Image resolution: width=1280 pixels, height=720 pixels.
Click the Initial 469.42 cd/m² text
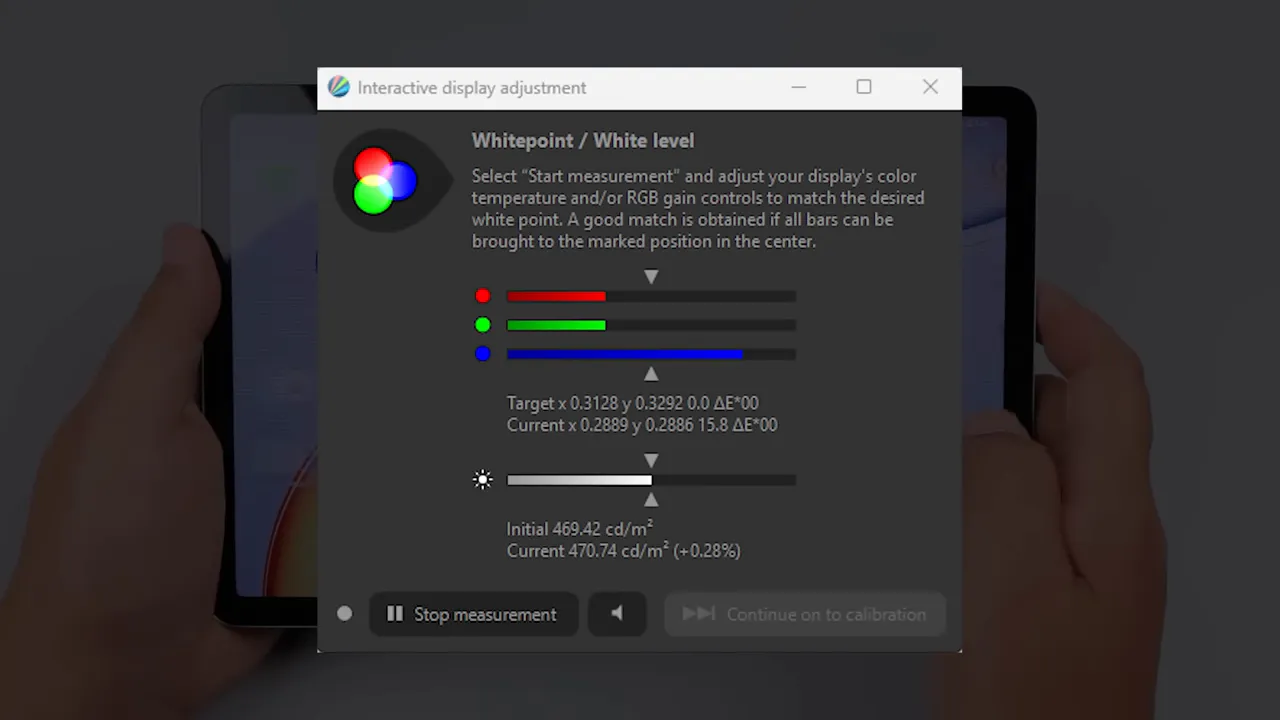(x=580, y=529)
